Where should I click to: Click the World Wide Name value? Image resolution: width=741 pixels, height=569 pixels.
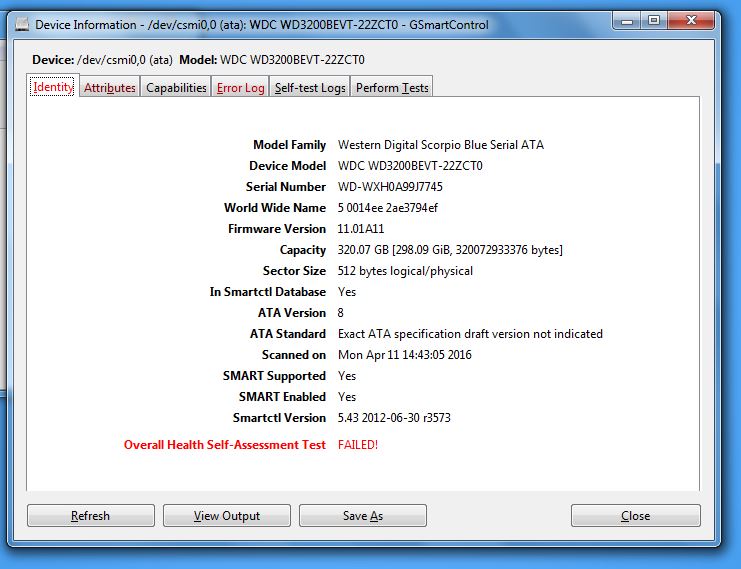point(388,208)
